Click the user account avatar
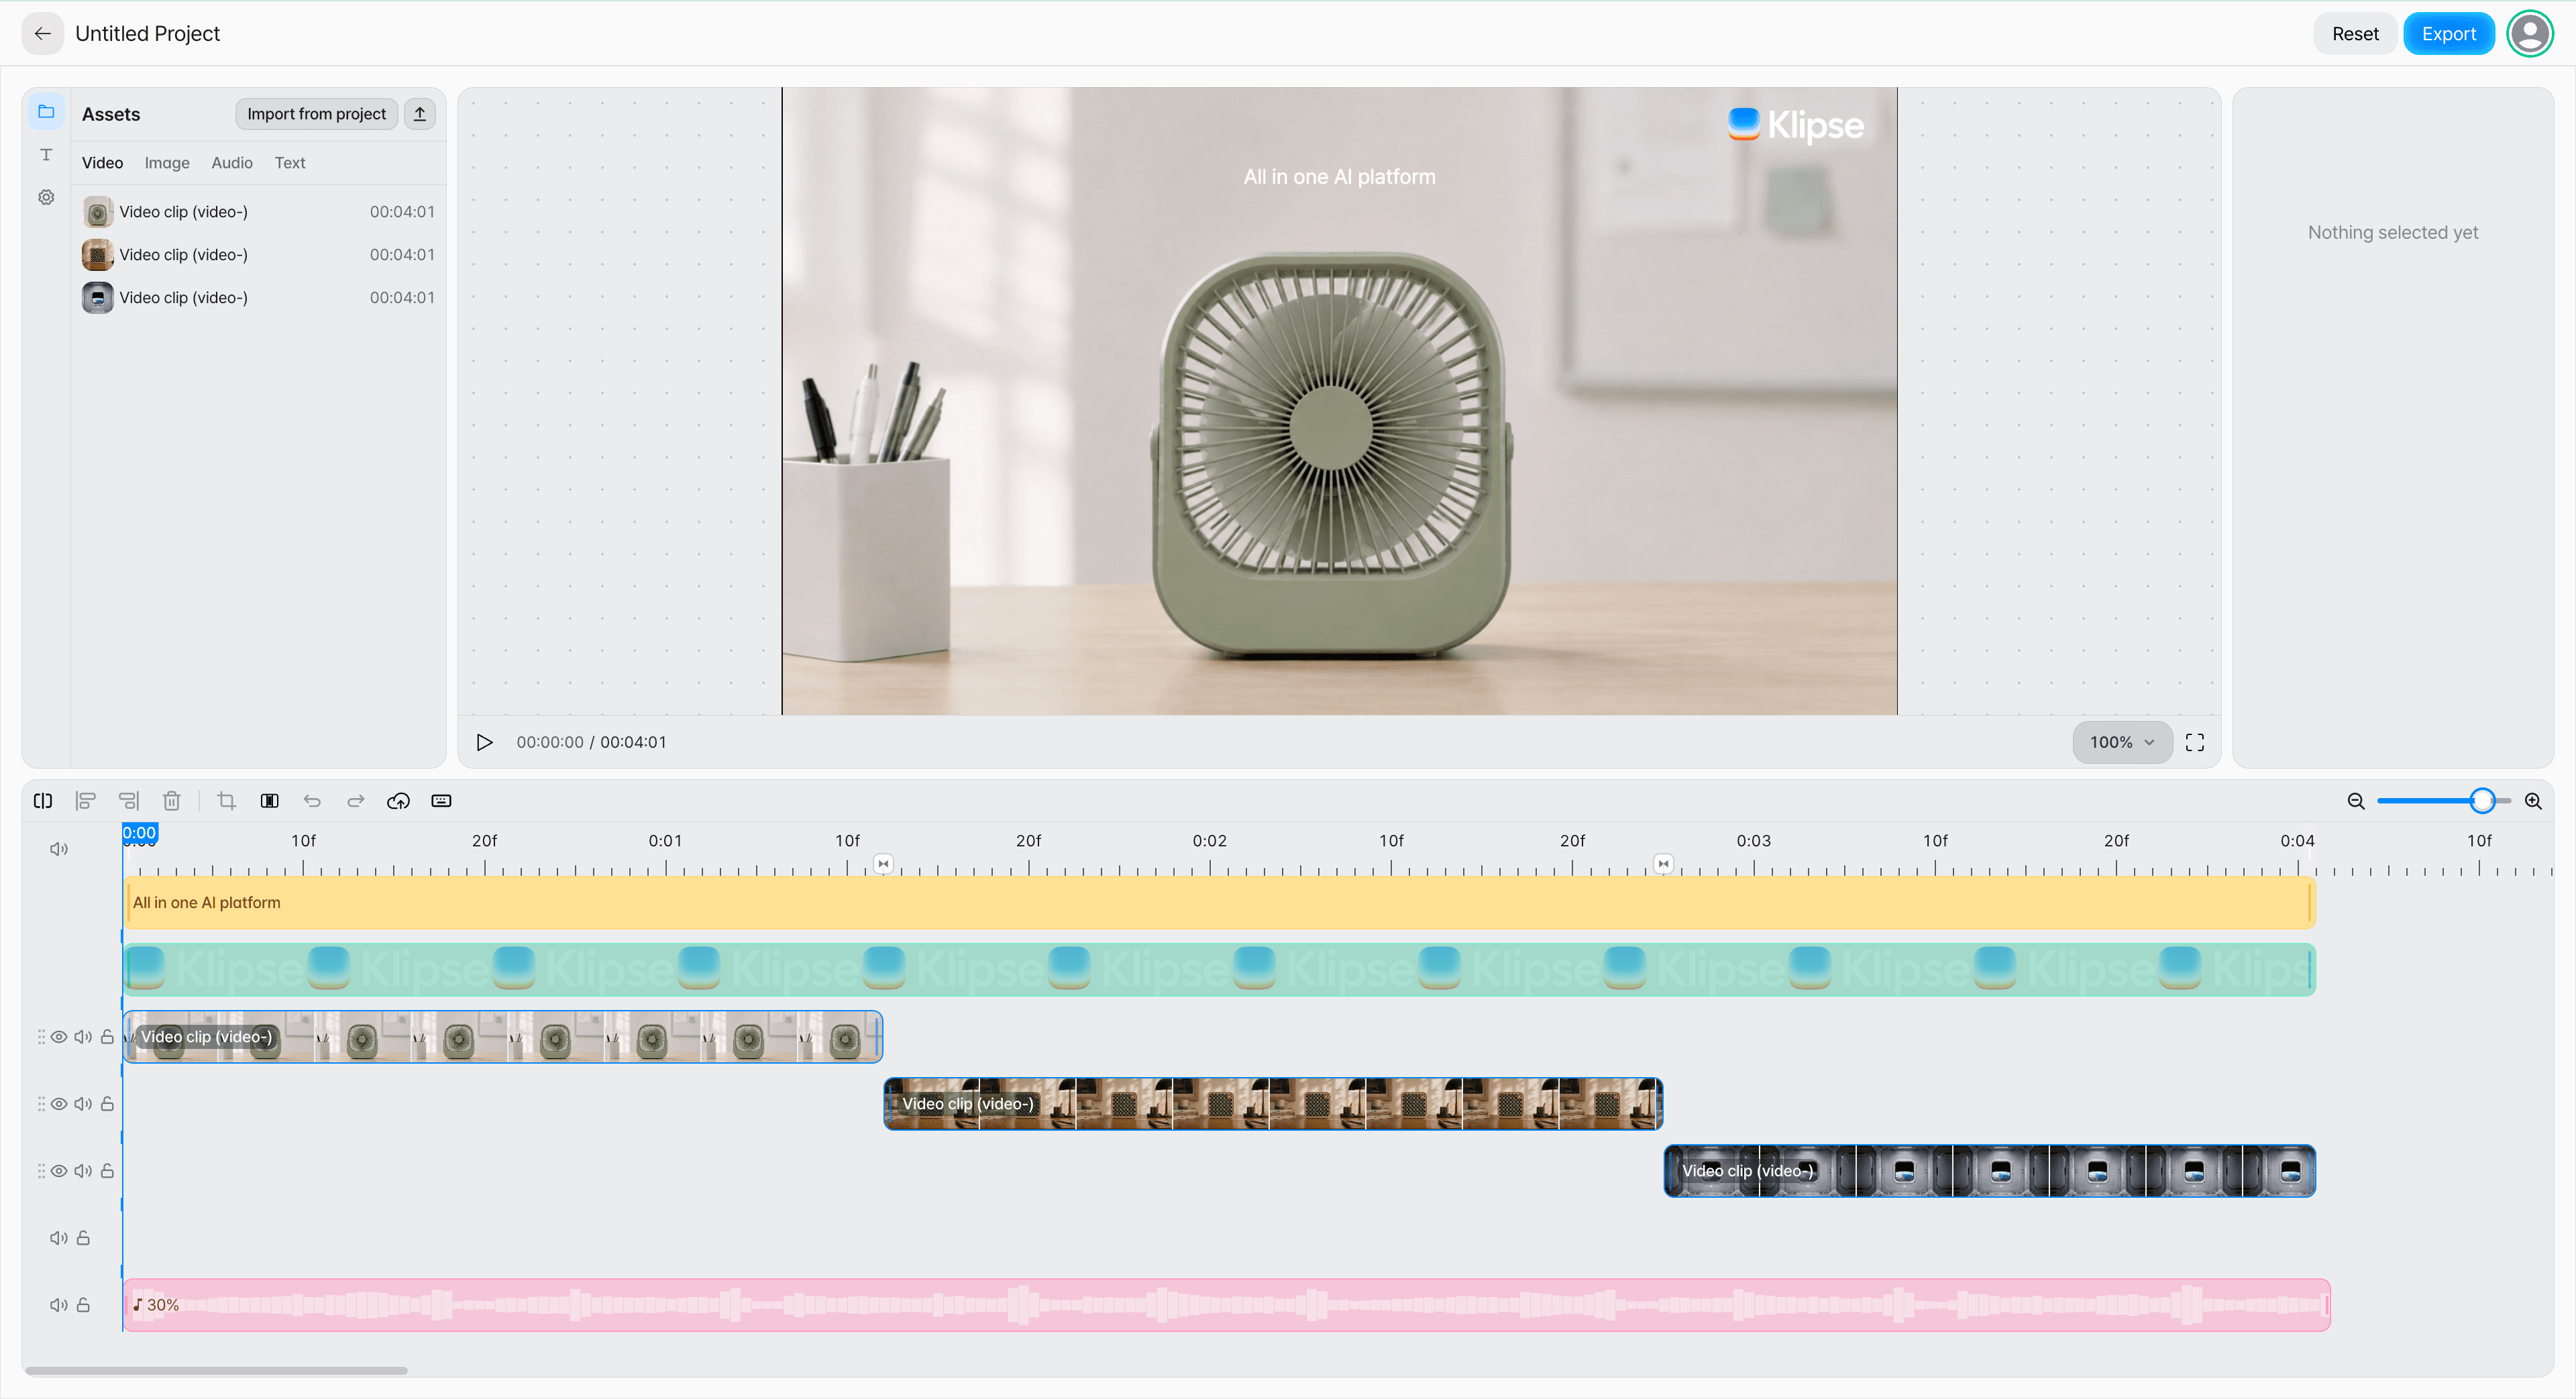This screenshot has height=1399, width=2576. pos(2530,34)
